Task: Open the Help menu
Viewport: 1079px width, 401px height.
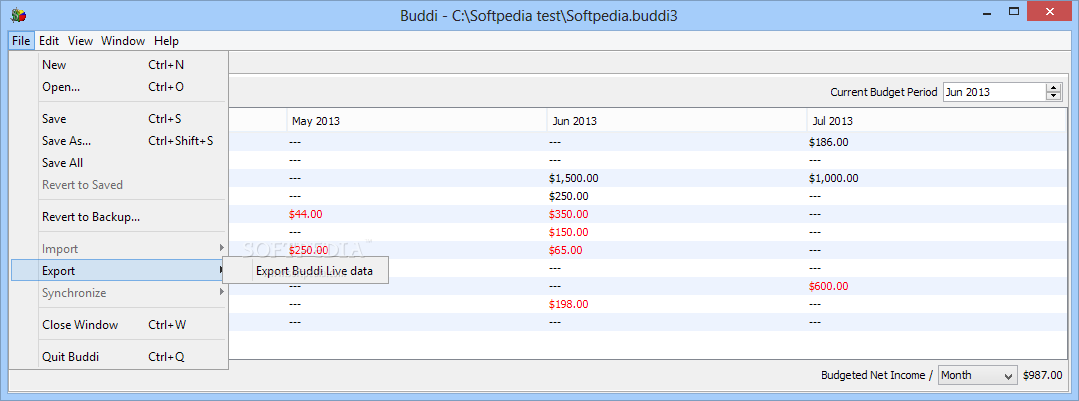Action: 166,41
